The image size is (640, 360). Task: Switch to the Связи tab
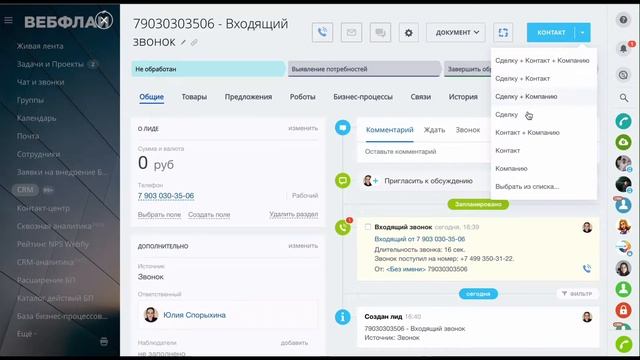click(420, 97)
